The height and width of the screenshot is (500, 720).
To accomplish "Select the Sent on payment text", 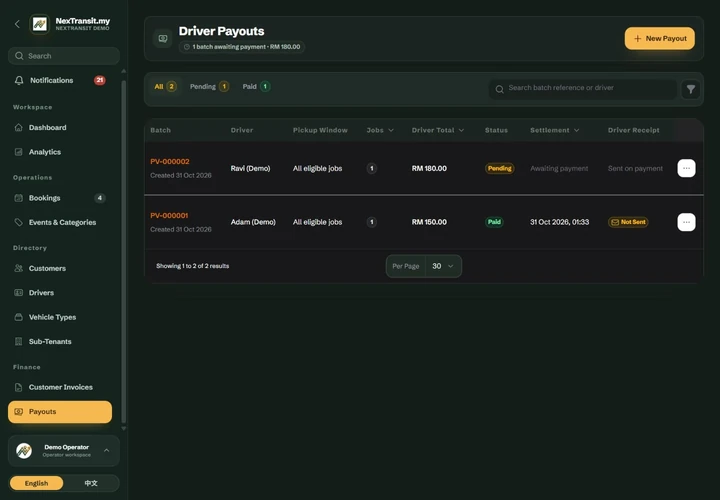I will (635, 169).
